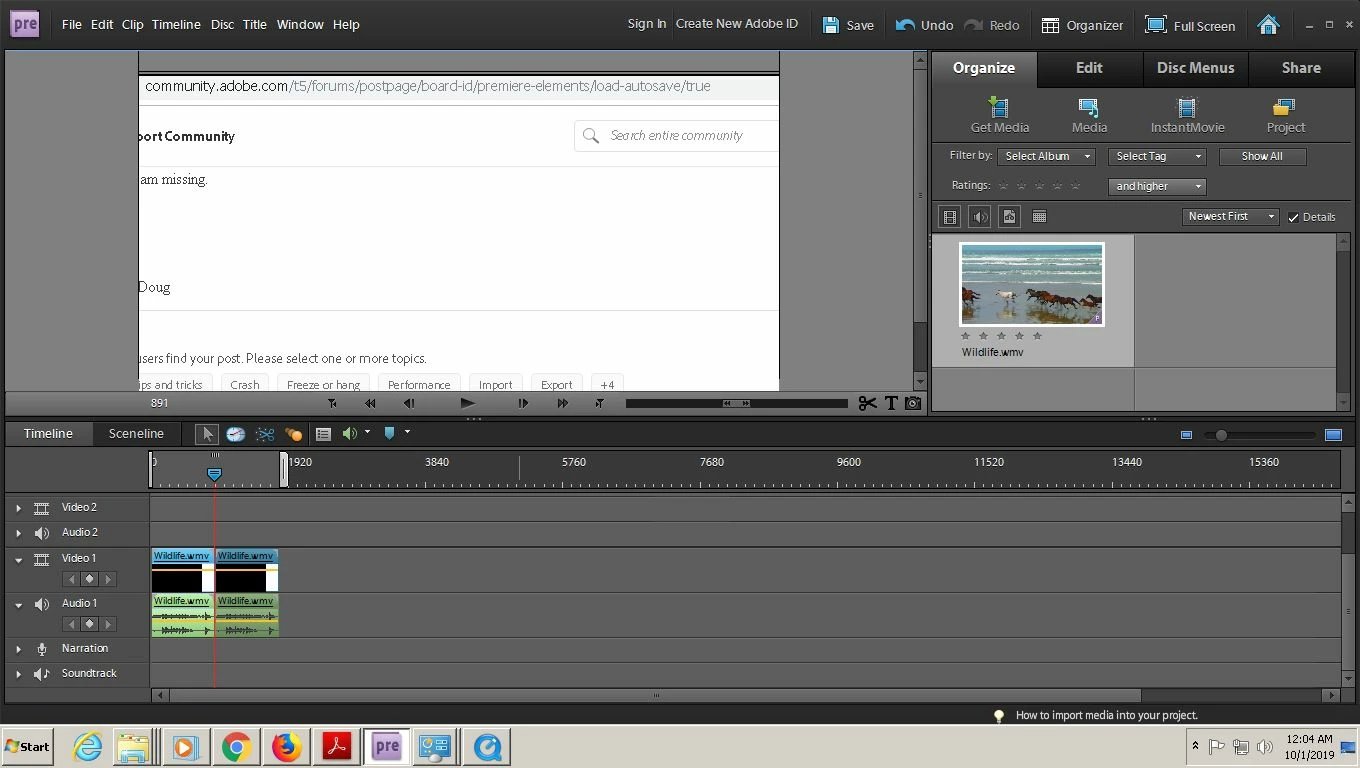Click the Audio 2 track speaker icon
1360x768 pixels.
point(42,533)
